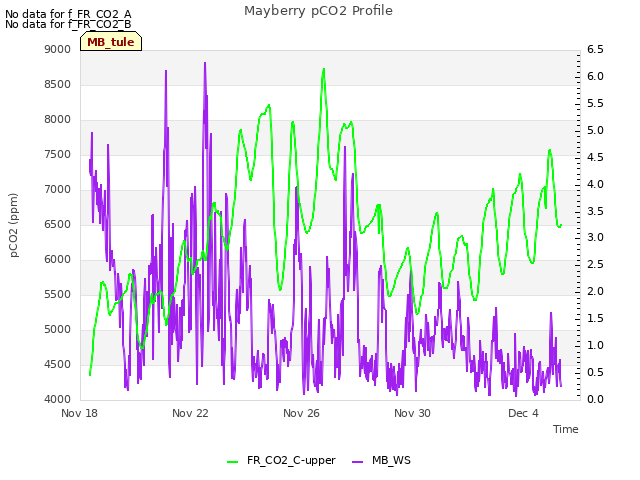Click the Dec 4 x-axis label

tap(523, 413)
